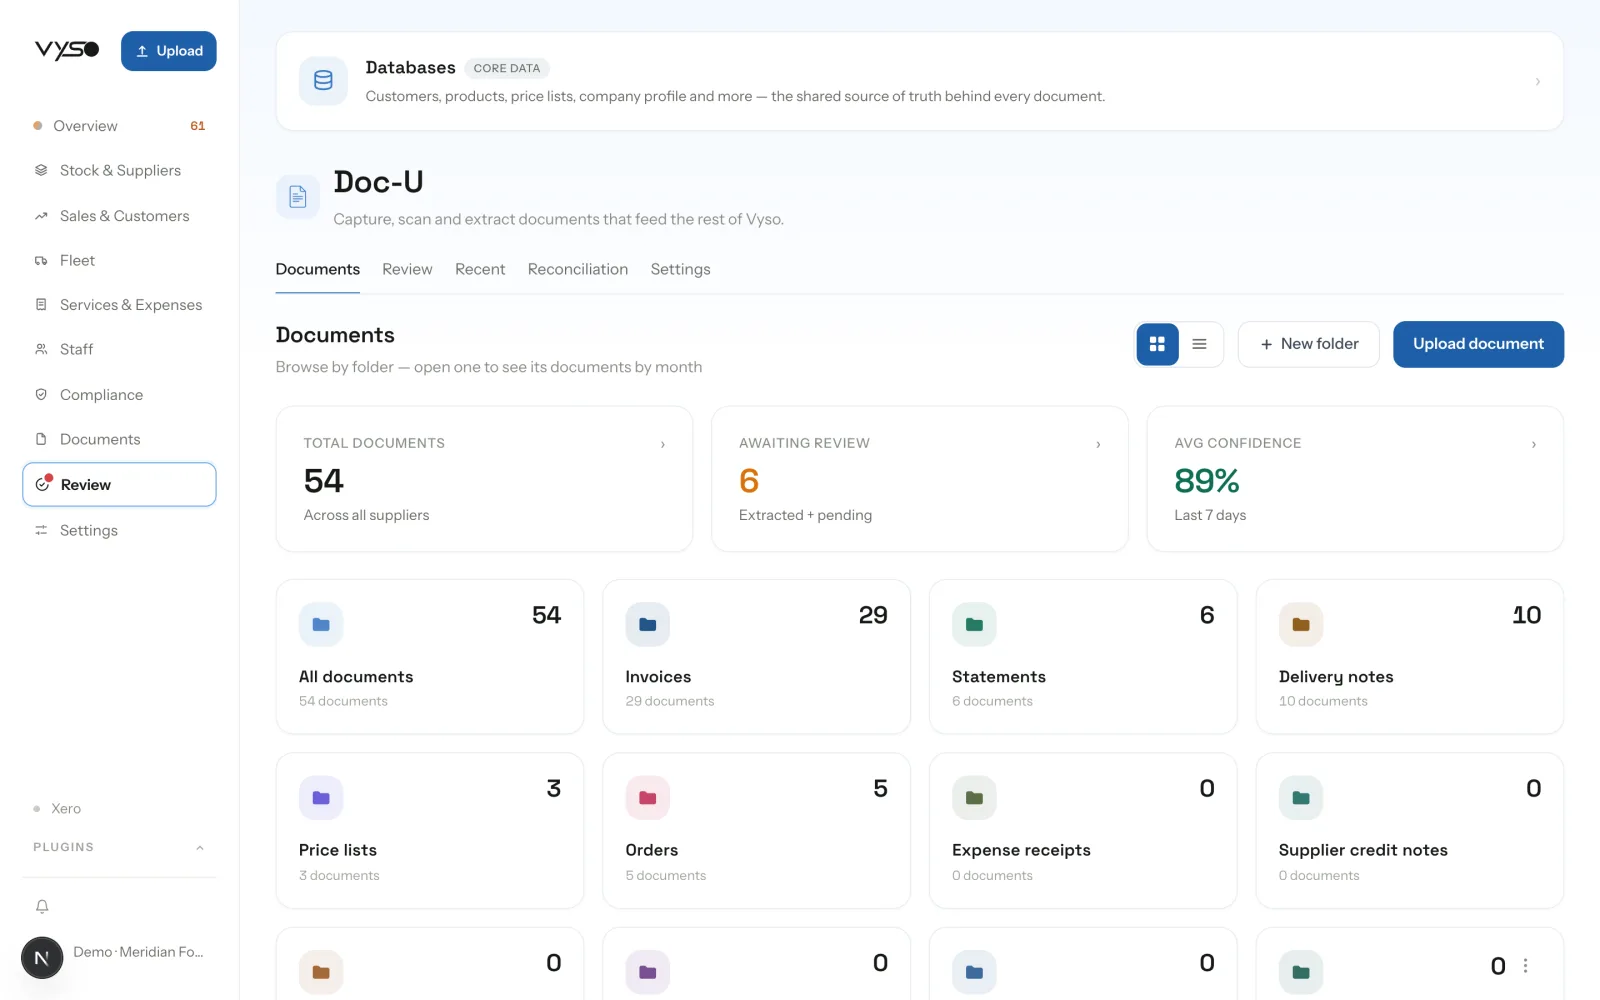Open Settings in the sidebar
This screenshot has width=1600, height=1000.
119,531
